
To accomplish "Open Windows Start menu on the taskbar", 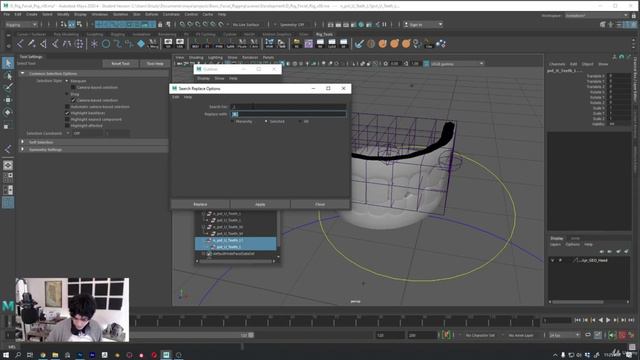I will click(6, 355).
